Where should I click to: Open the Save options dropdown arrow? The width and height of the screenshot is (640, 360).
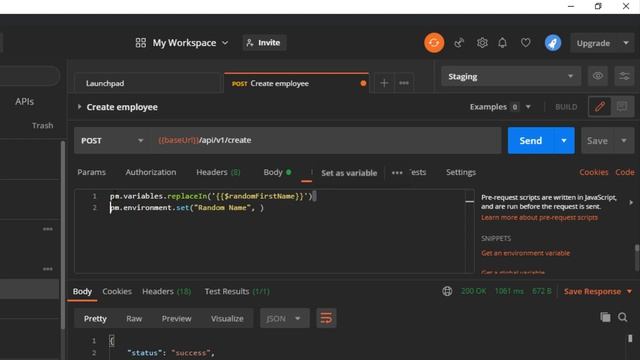click(624, 140)
